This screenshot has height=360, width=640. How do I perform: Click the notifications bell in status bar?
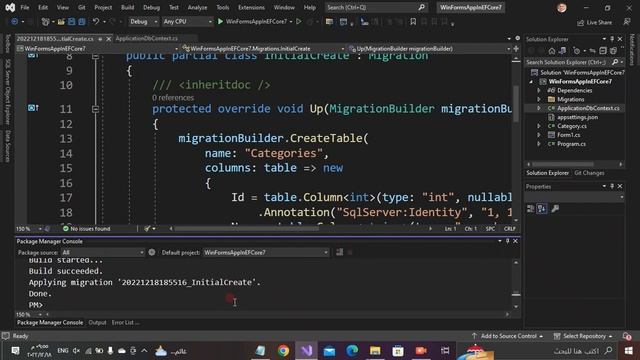627,336
